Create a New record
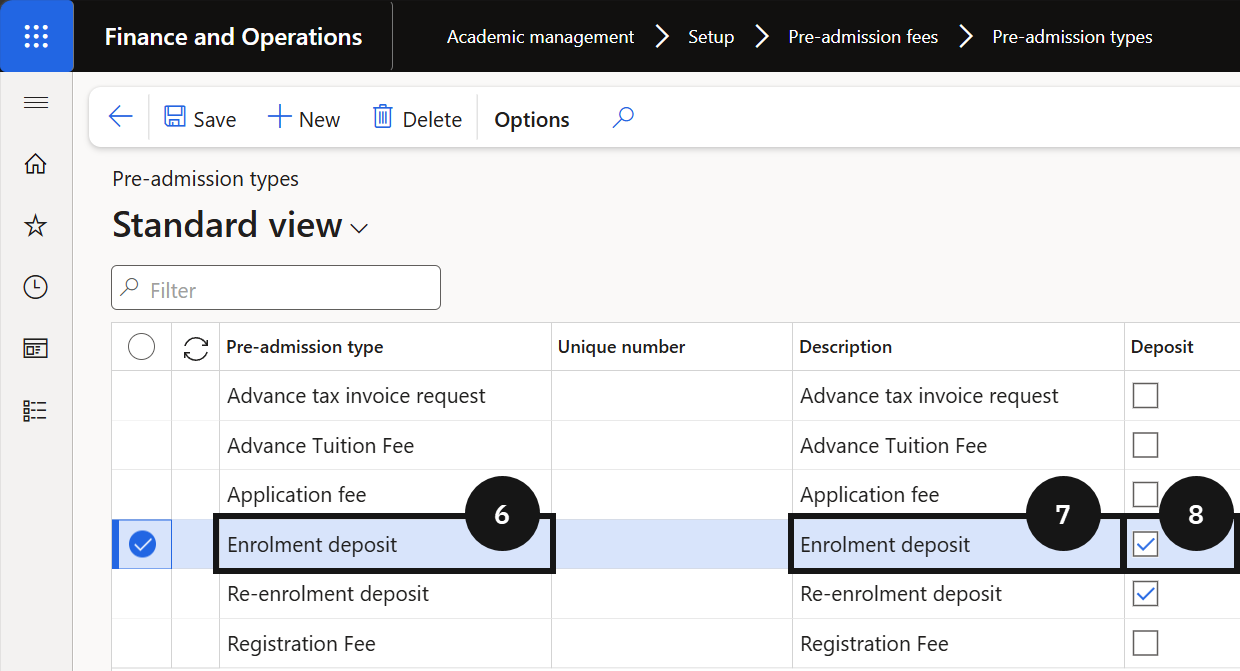The height and width of the screenshot is (671, 1240). tap(304, 118)
